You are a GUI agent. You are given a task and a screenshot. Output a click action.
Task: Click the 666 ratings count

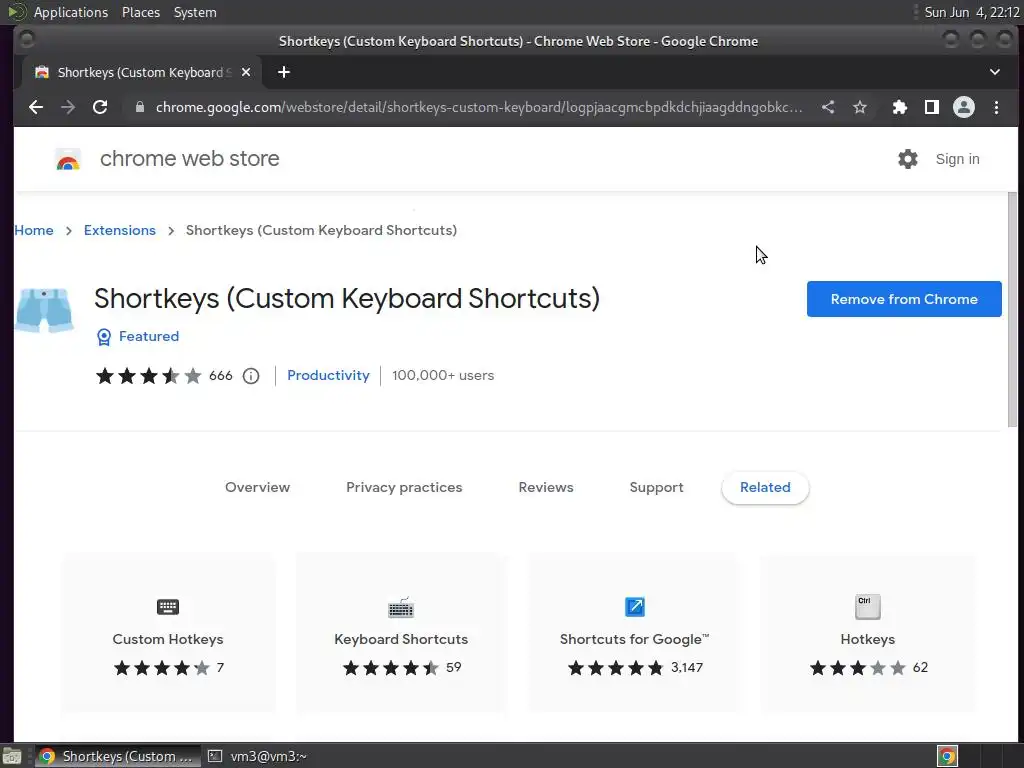click(x=221, y=376)
